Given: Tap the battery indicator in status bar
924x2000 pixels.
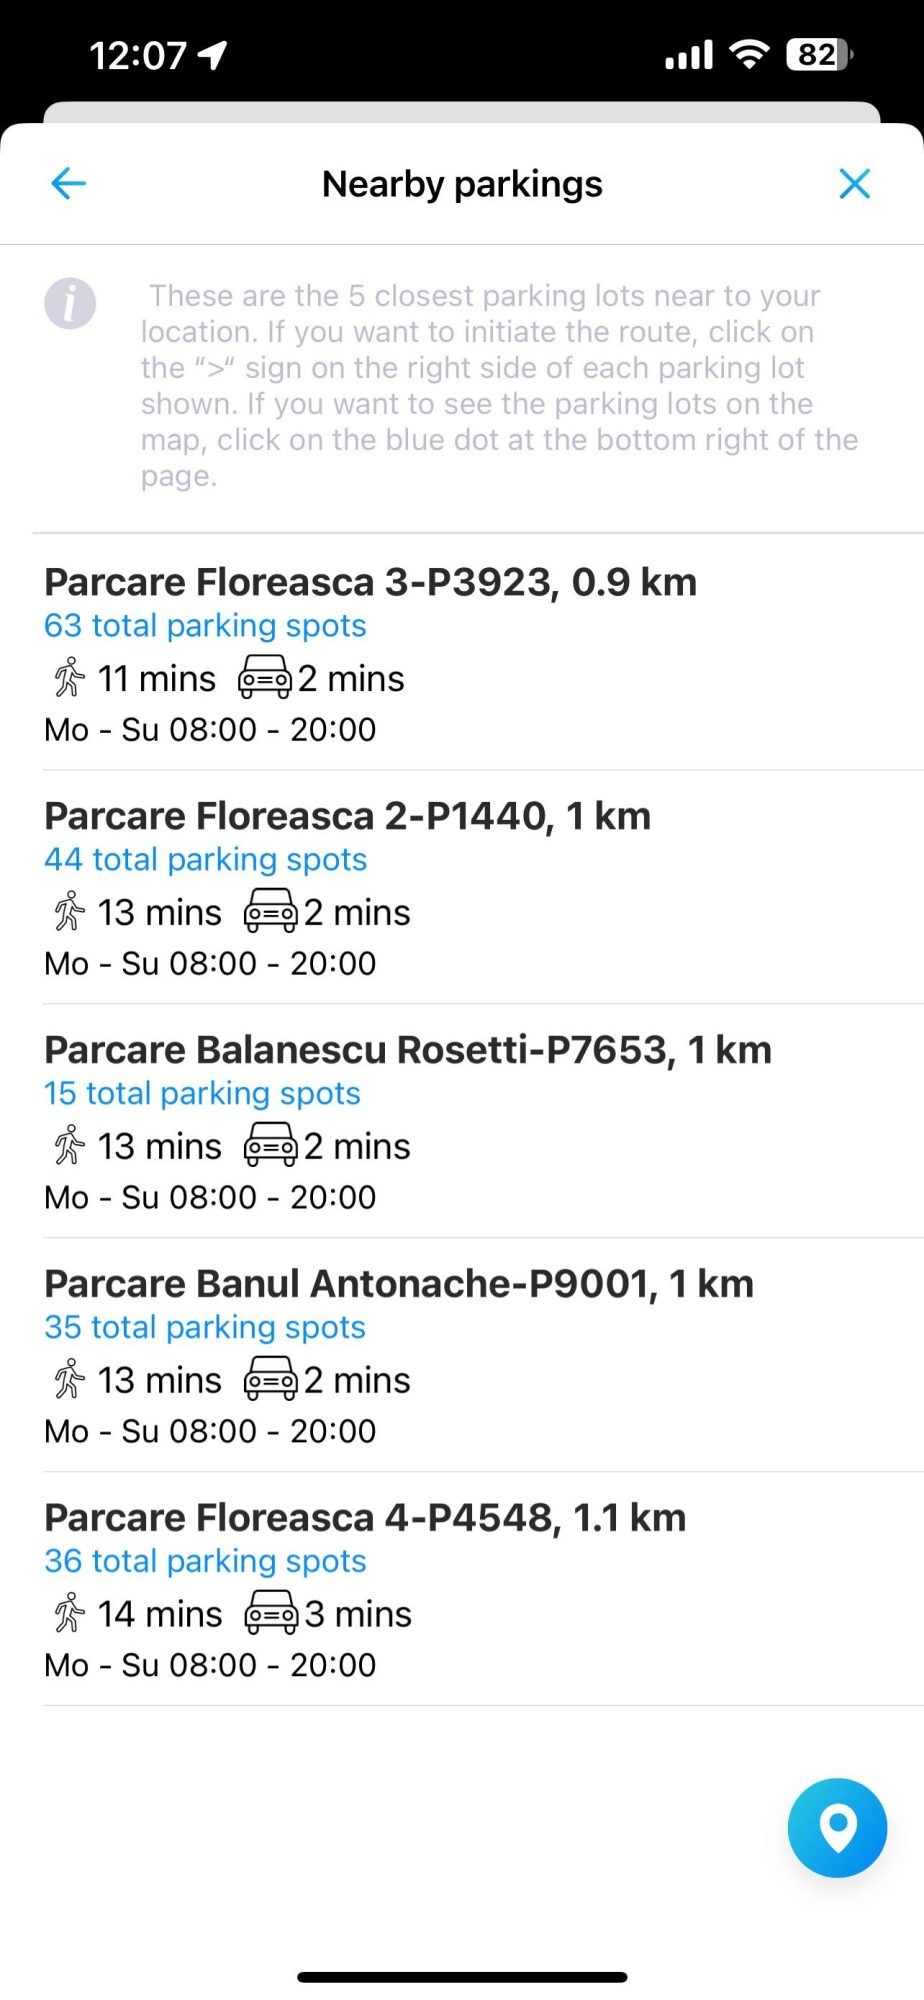Looking at the screenshot, I should pyautogui.click(x=819, y=55).
